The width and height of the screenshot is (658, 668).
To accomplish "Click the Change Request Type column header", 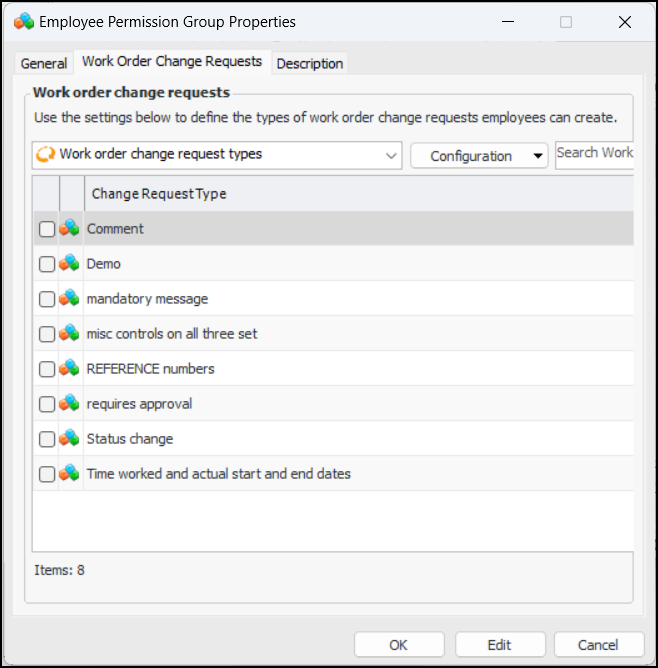I will (159, 194).
